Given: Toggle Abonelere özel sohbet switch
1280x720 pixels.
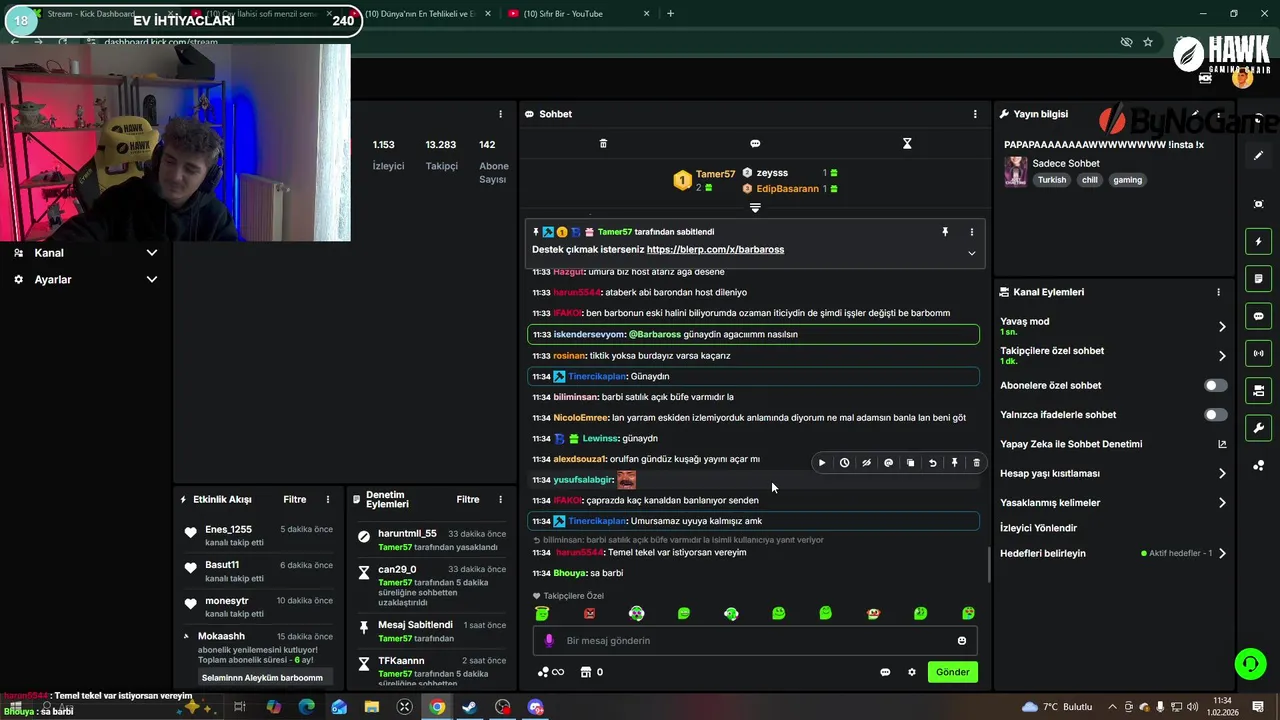Looking at the screenshot, I should pos(1215,385).
